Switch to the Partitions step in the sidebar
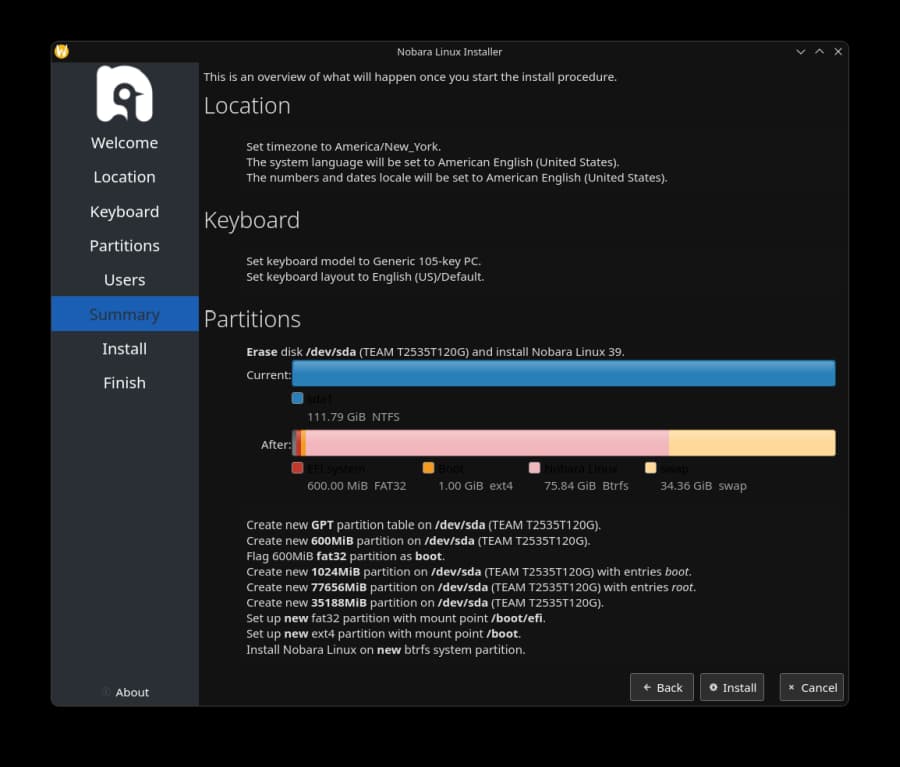The width and height of the screenshot is (900, 767). (x=125, y=246)
